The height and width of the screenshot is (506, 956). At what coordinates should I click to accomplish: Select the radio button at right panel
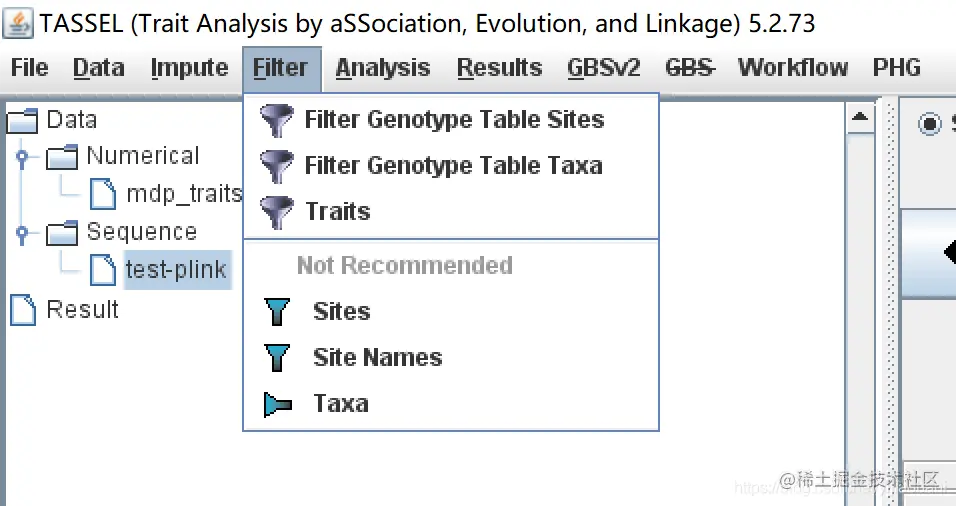click(930, 123)
